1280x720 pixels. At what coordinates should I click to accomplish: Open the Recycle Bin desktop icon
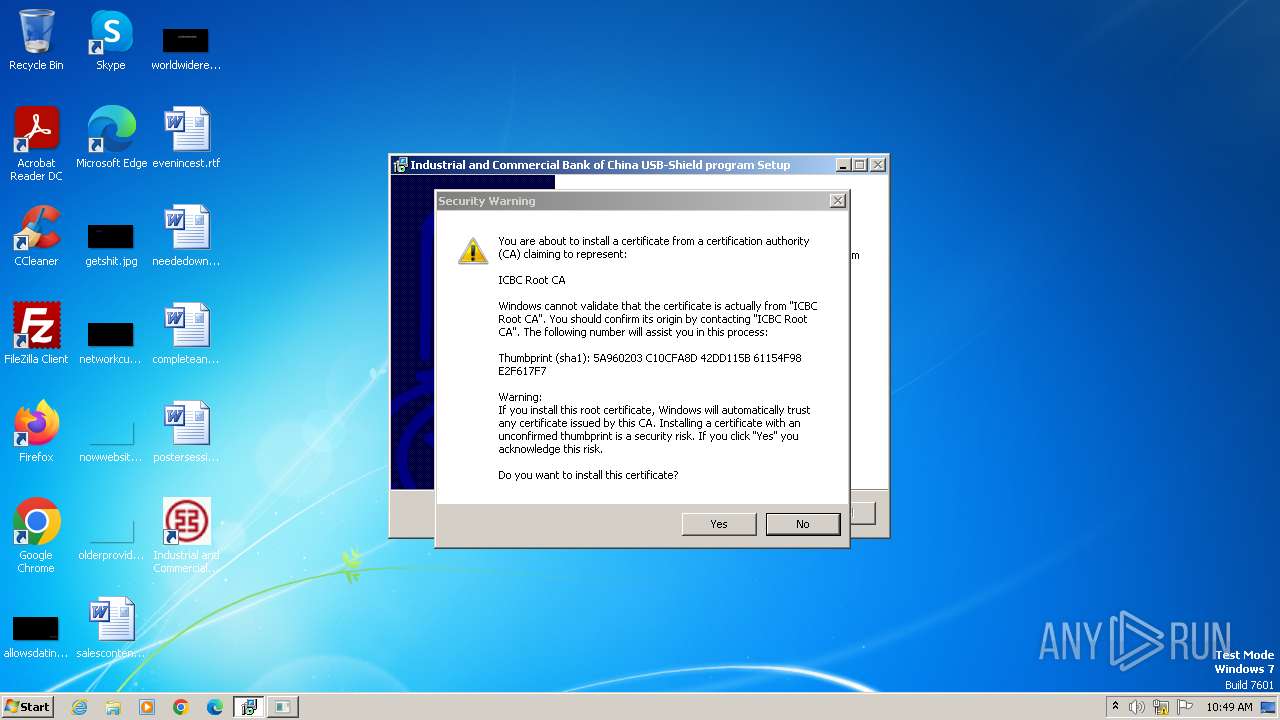36,40
